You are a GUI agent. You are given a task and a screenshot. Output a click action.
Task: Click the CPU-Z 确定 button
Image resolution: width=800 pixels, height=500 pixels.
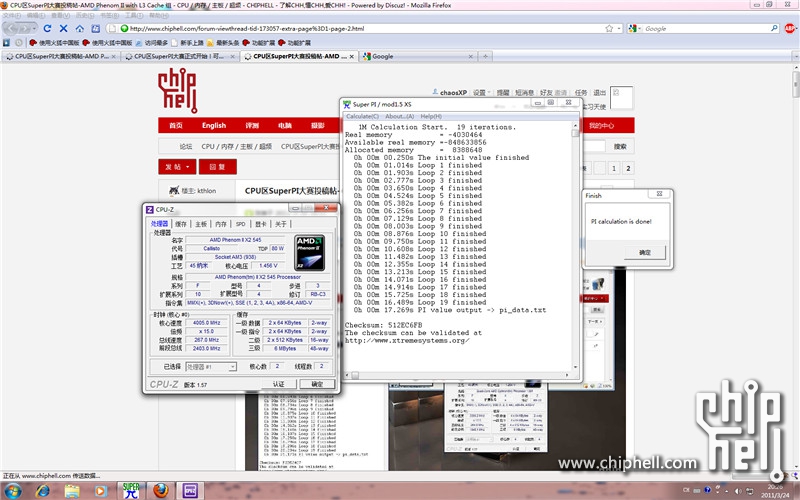tap(317, 384)
